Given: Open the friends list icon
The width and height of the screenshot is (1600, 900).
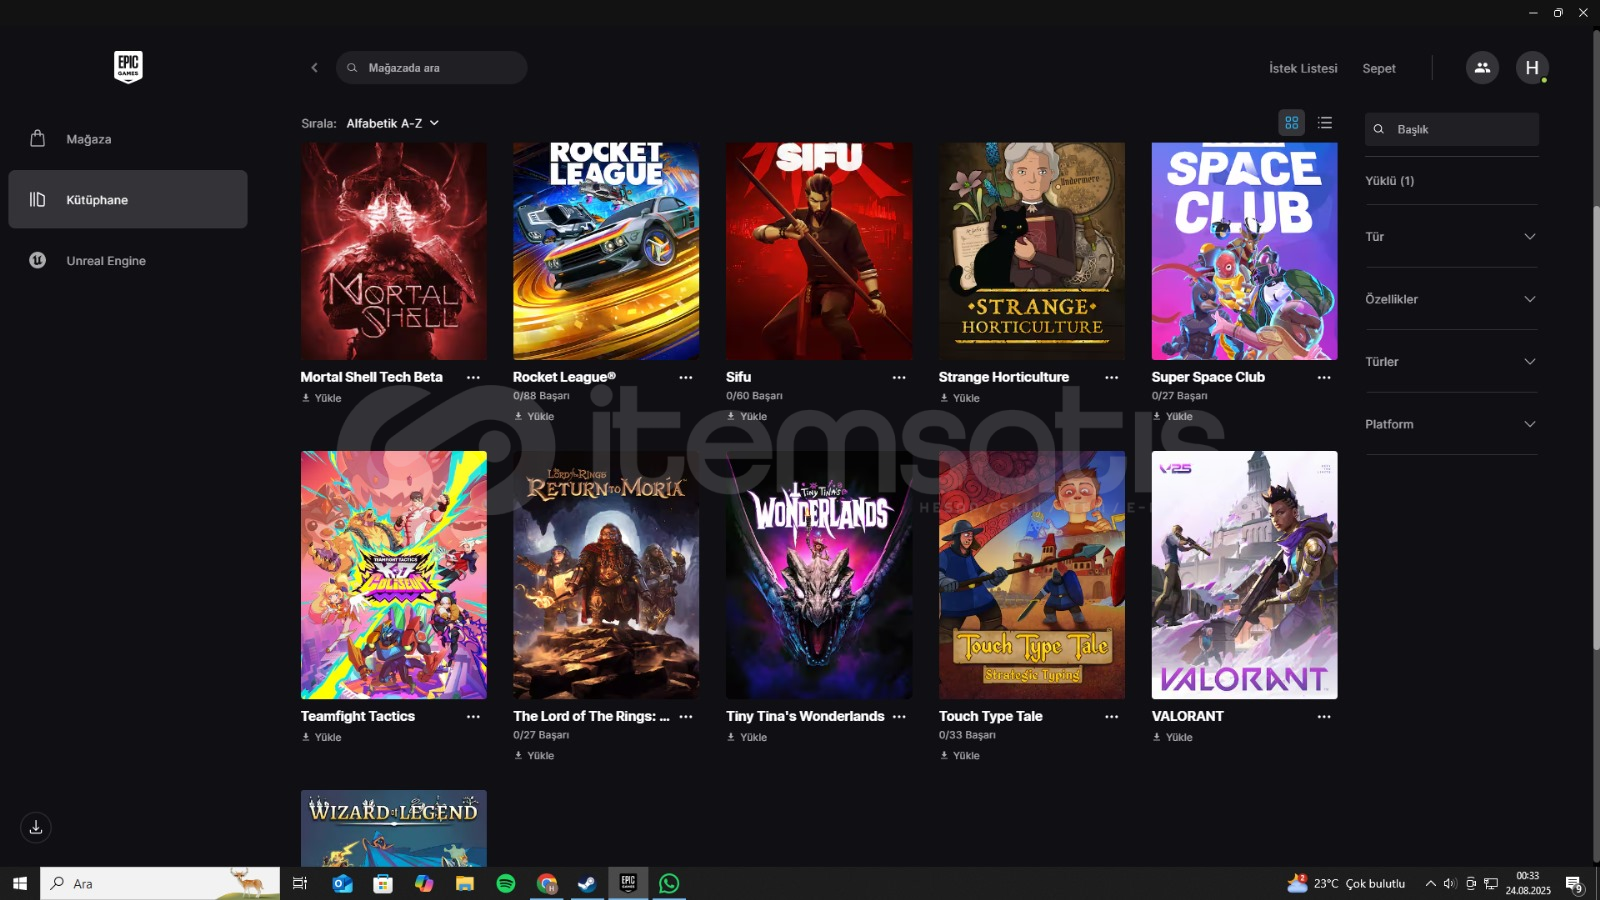Looking at the screenshot, I should click(1482, 68).
